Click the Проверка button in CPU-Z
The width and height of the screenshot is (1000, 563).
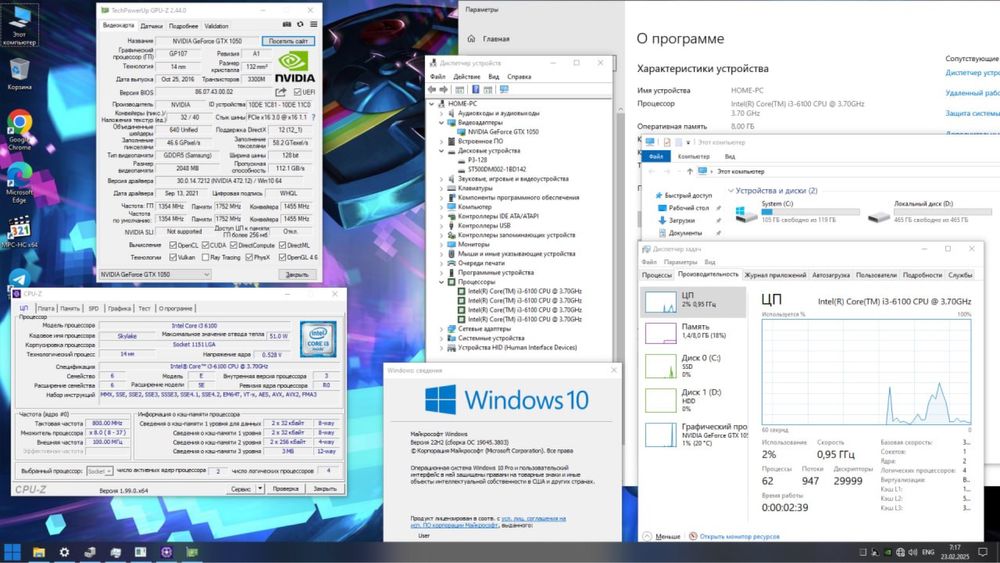[285, 488]
